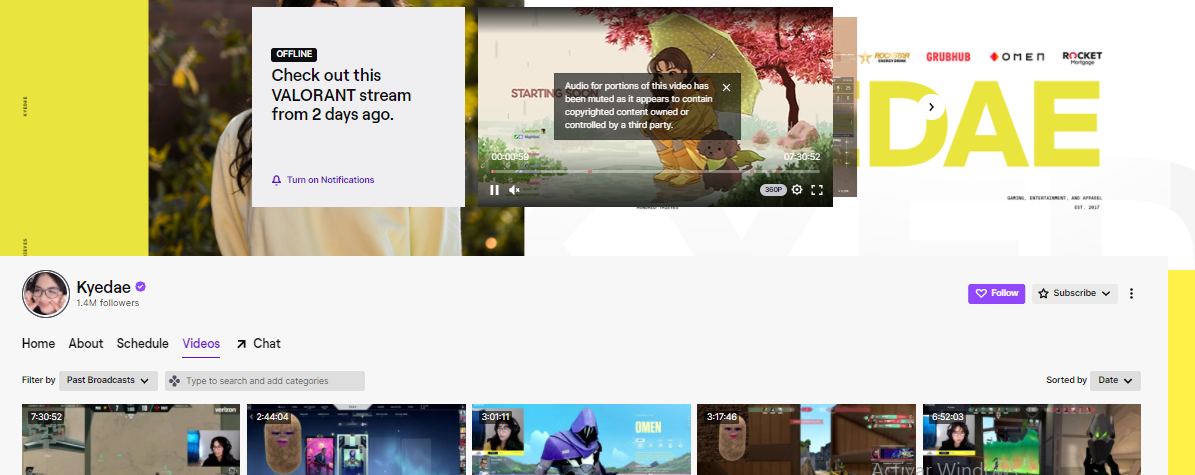1195x475 pixels.
Task: Open the 2:44:04 broadcast thumbnail
Action: pyautogui.click(x=356, y=440)
